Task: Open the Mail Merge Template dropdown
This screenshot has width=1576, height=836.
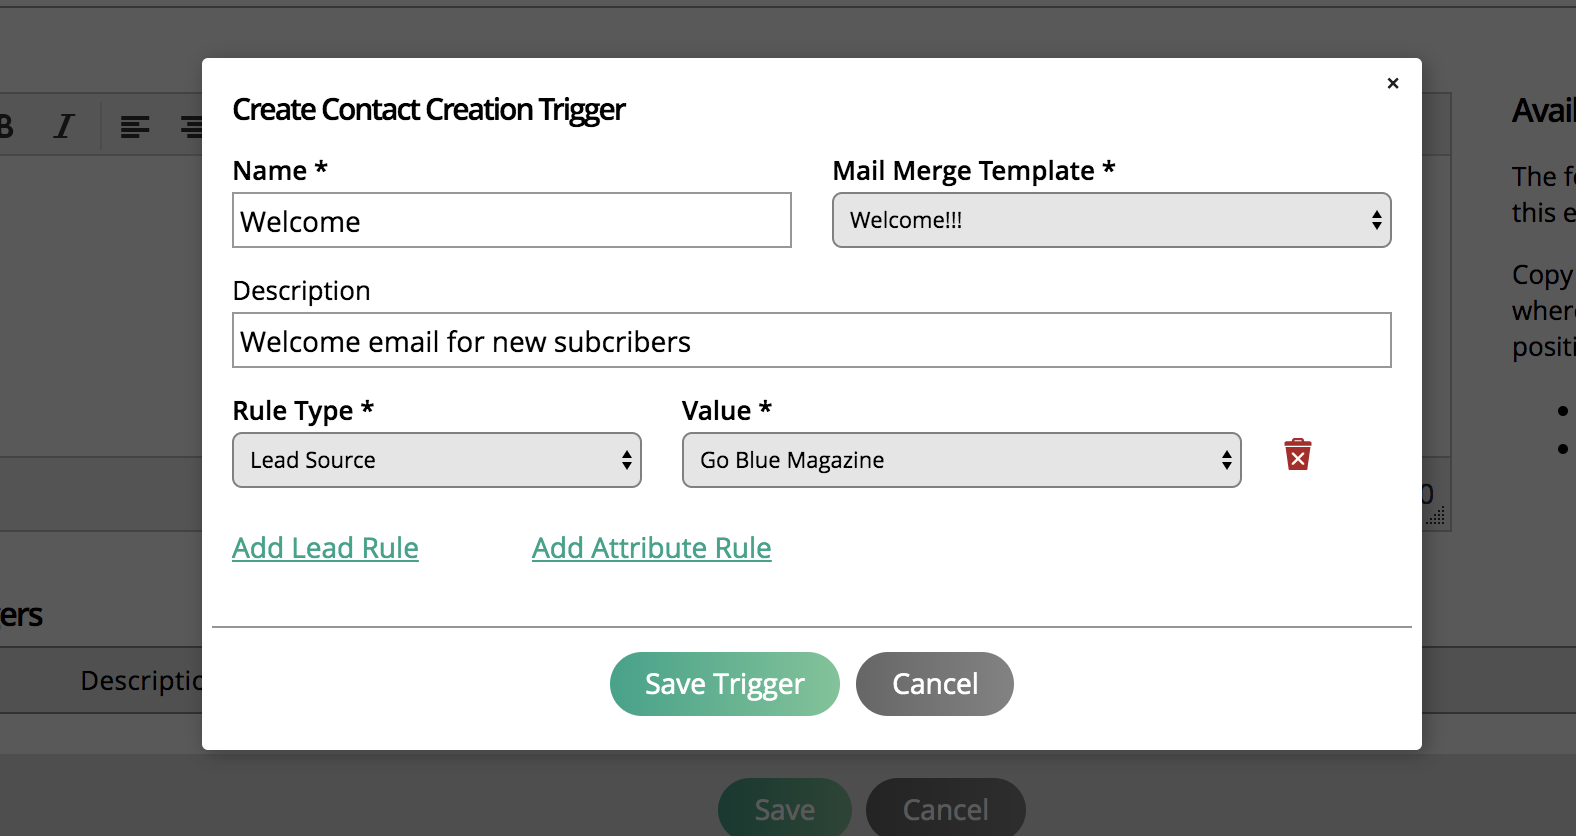Action: (1111, 220)
